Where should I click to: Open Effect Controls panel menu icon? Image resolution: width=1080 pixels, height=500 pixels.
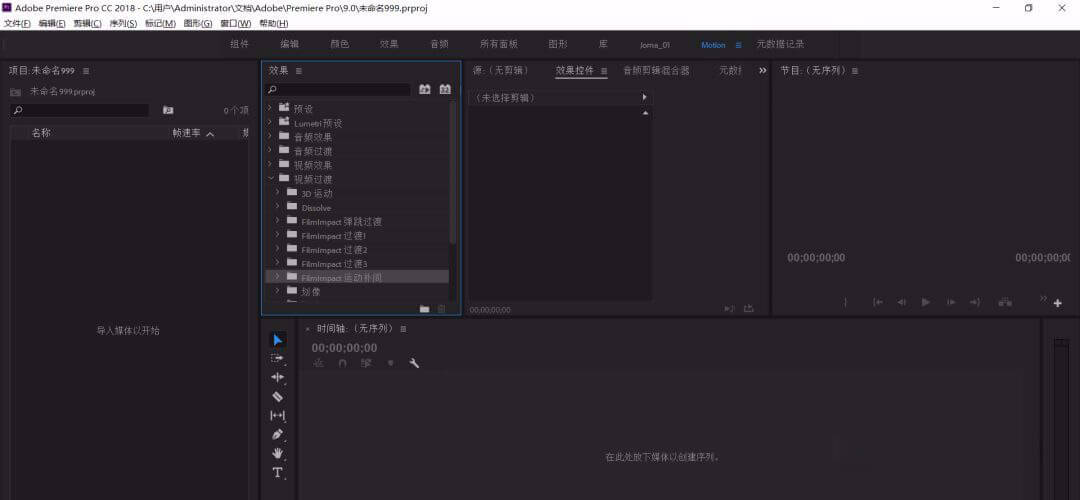click(x=604, y=71)
